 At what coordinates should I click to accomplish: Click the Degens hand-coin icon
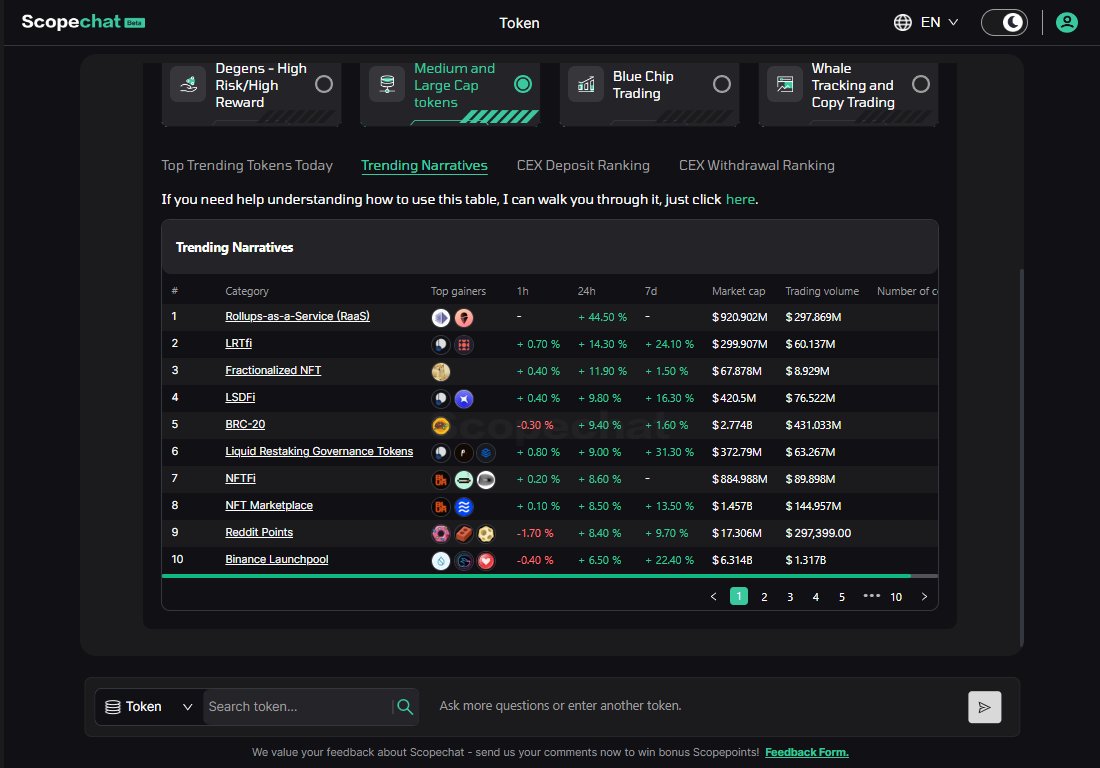(x=188, y=84)
